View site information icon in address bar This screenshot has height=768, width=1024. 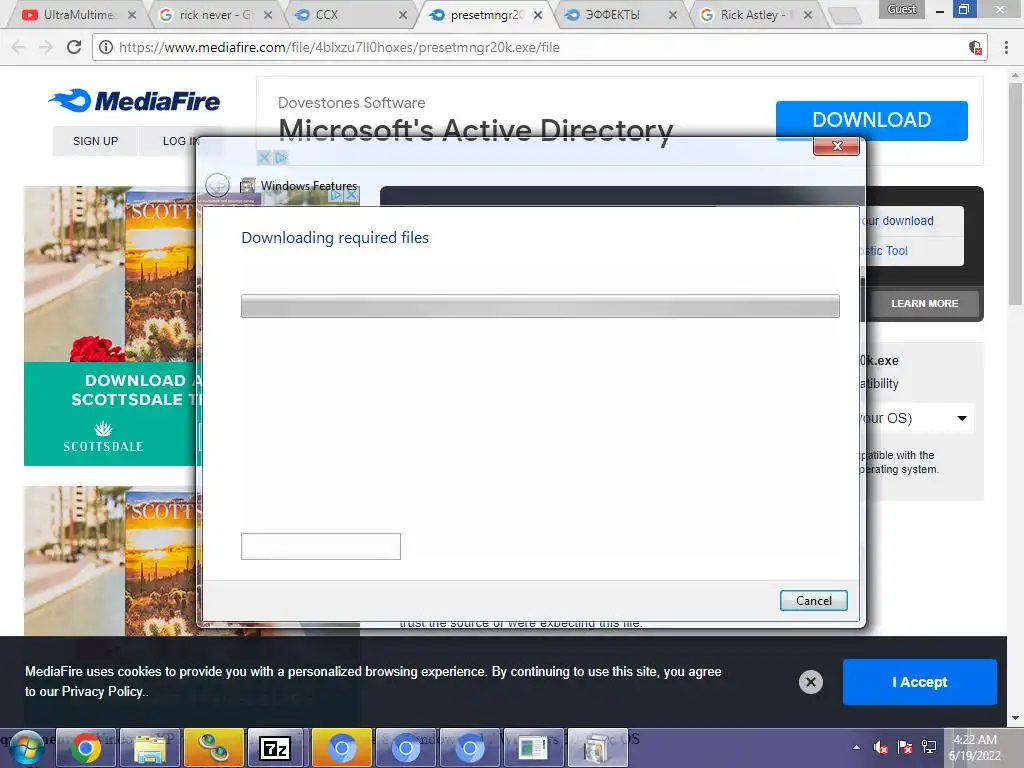pos(106,47)
